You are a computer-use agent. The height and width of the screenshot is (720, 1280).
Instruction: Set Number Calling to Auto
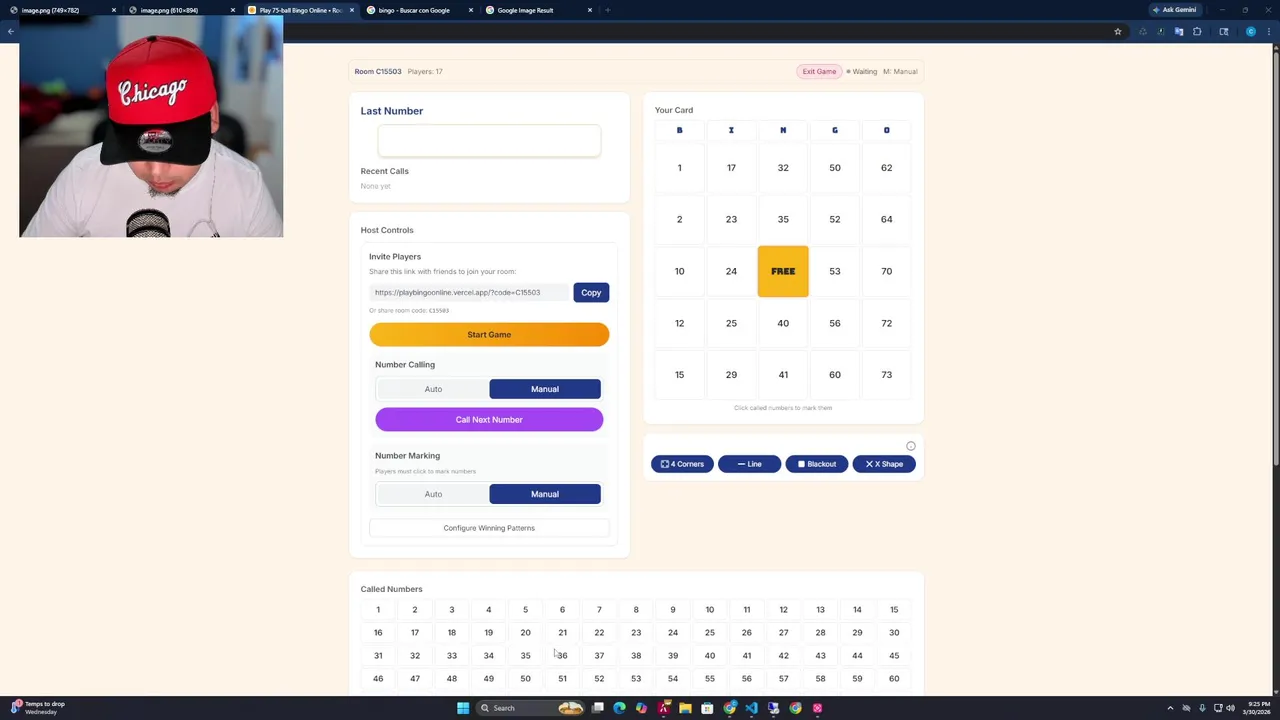click(x=433, y=389)
